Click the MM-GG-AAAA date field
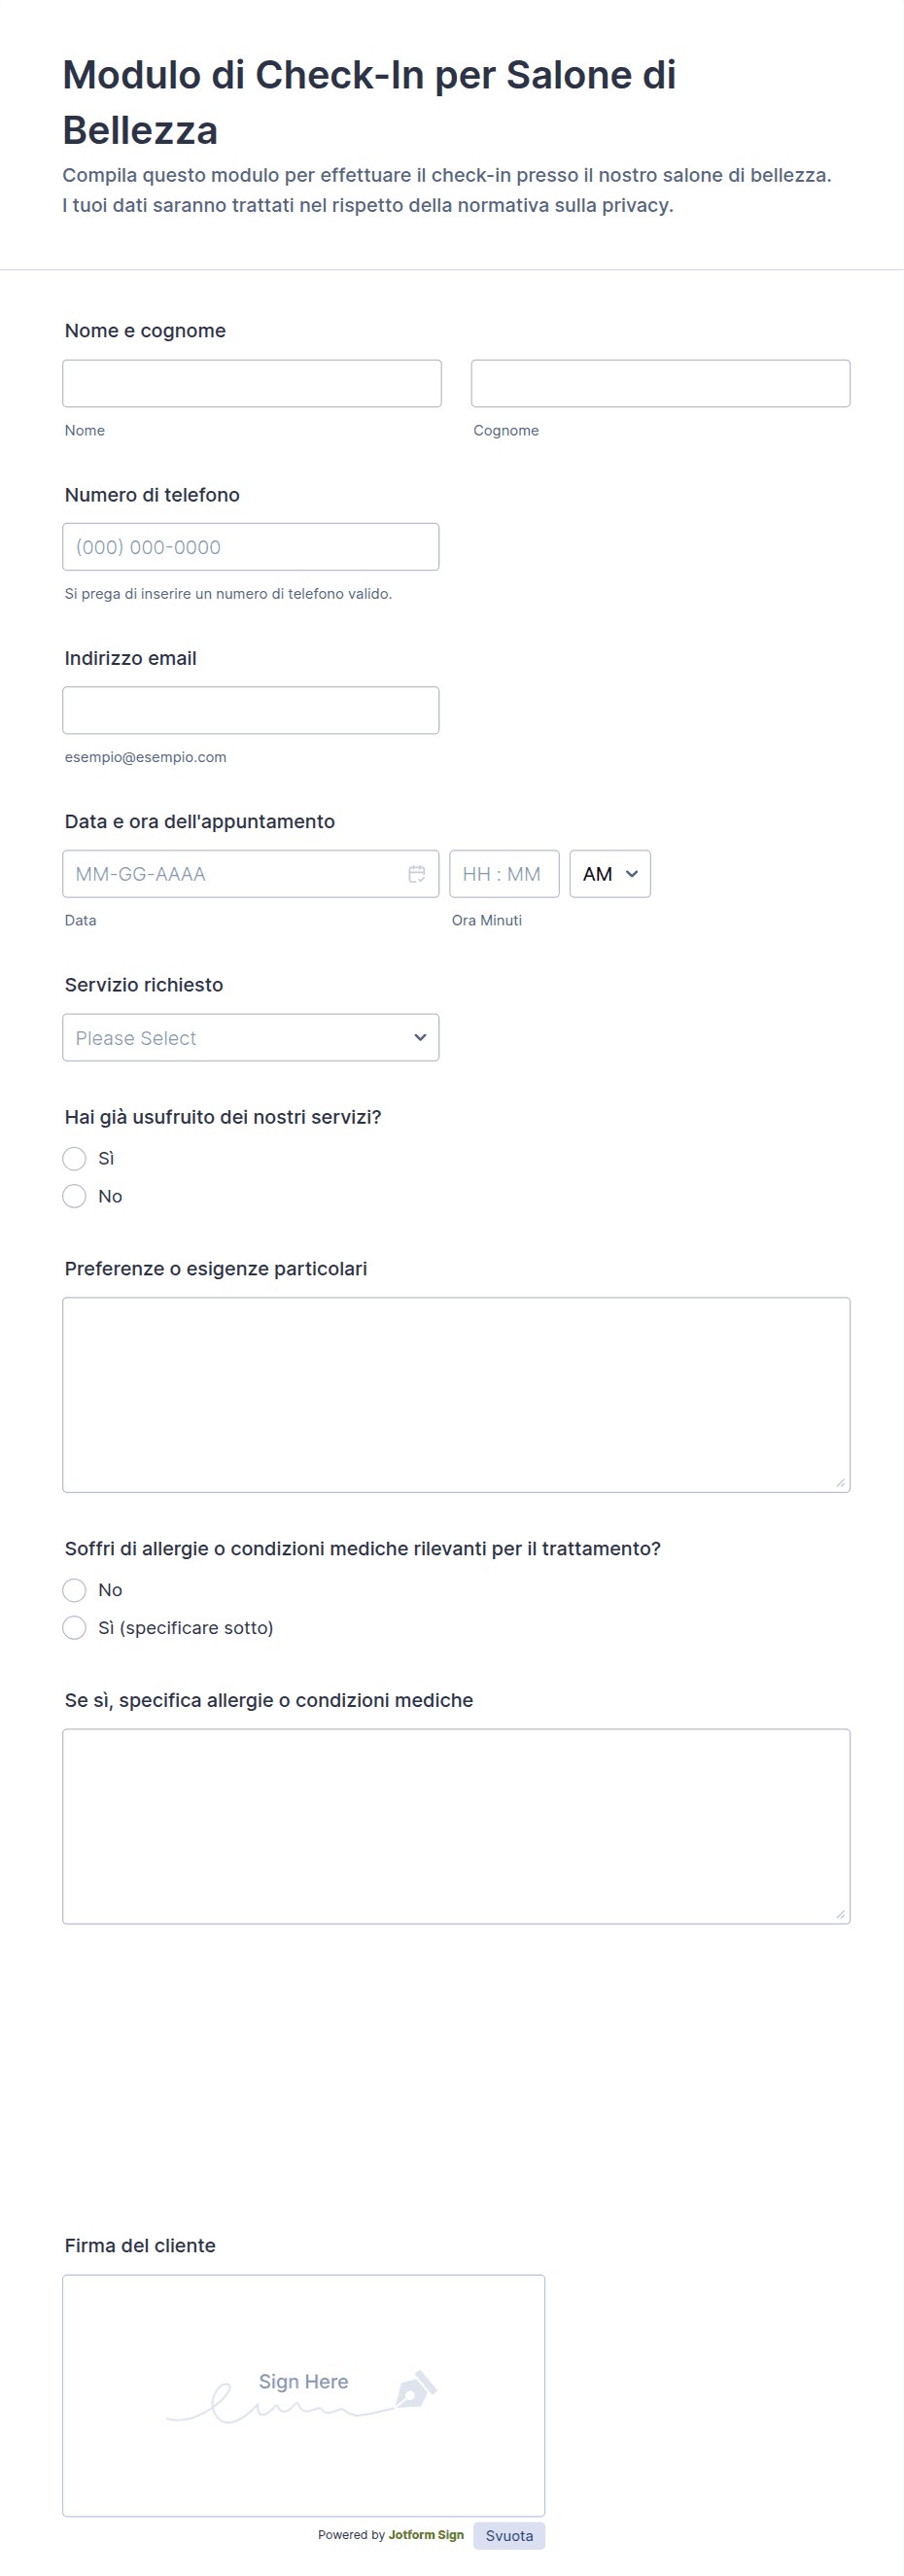 coord(230,873)
